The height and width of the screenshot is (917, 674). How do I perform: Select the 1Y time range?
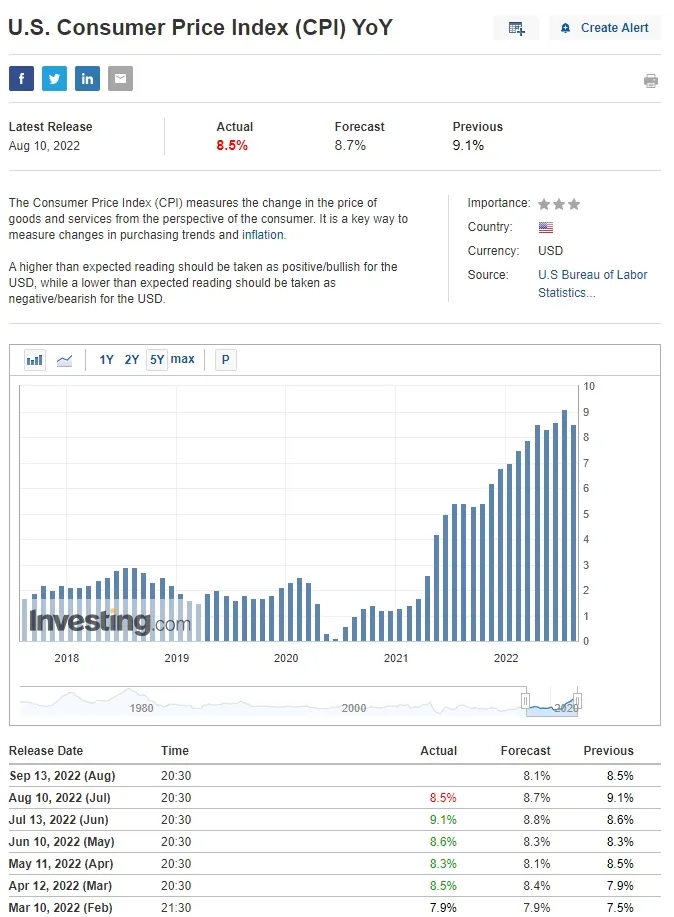pyautogui.click(x=106, y=360)
